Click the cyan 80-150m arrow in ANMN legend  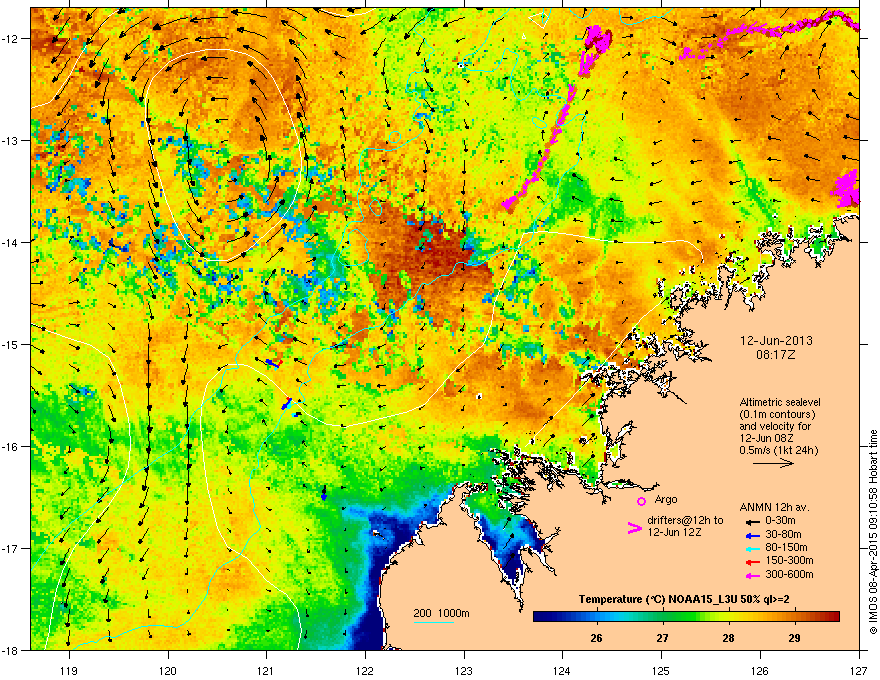[x=753, y=549]
